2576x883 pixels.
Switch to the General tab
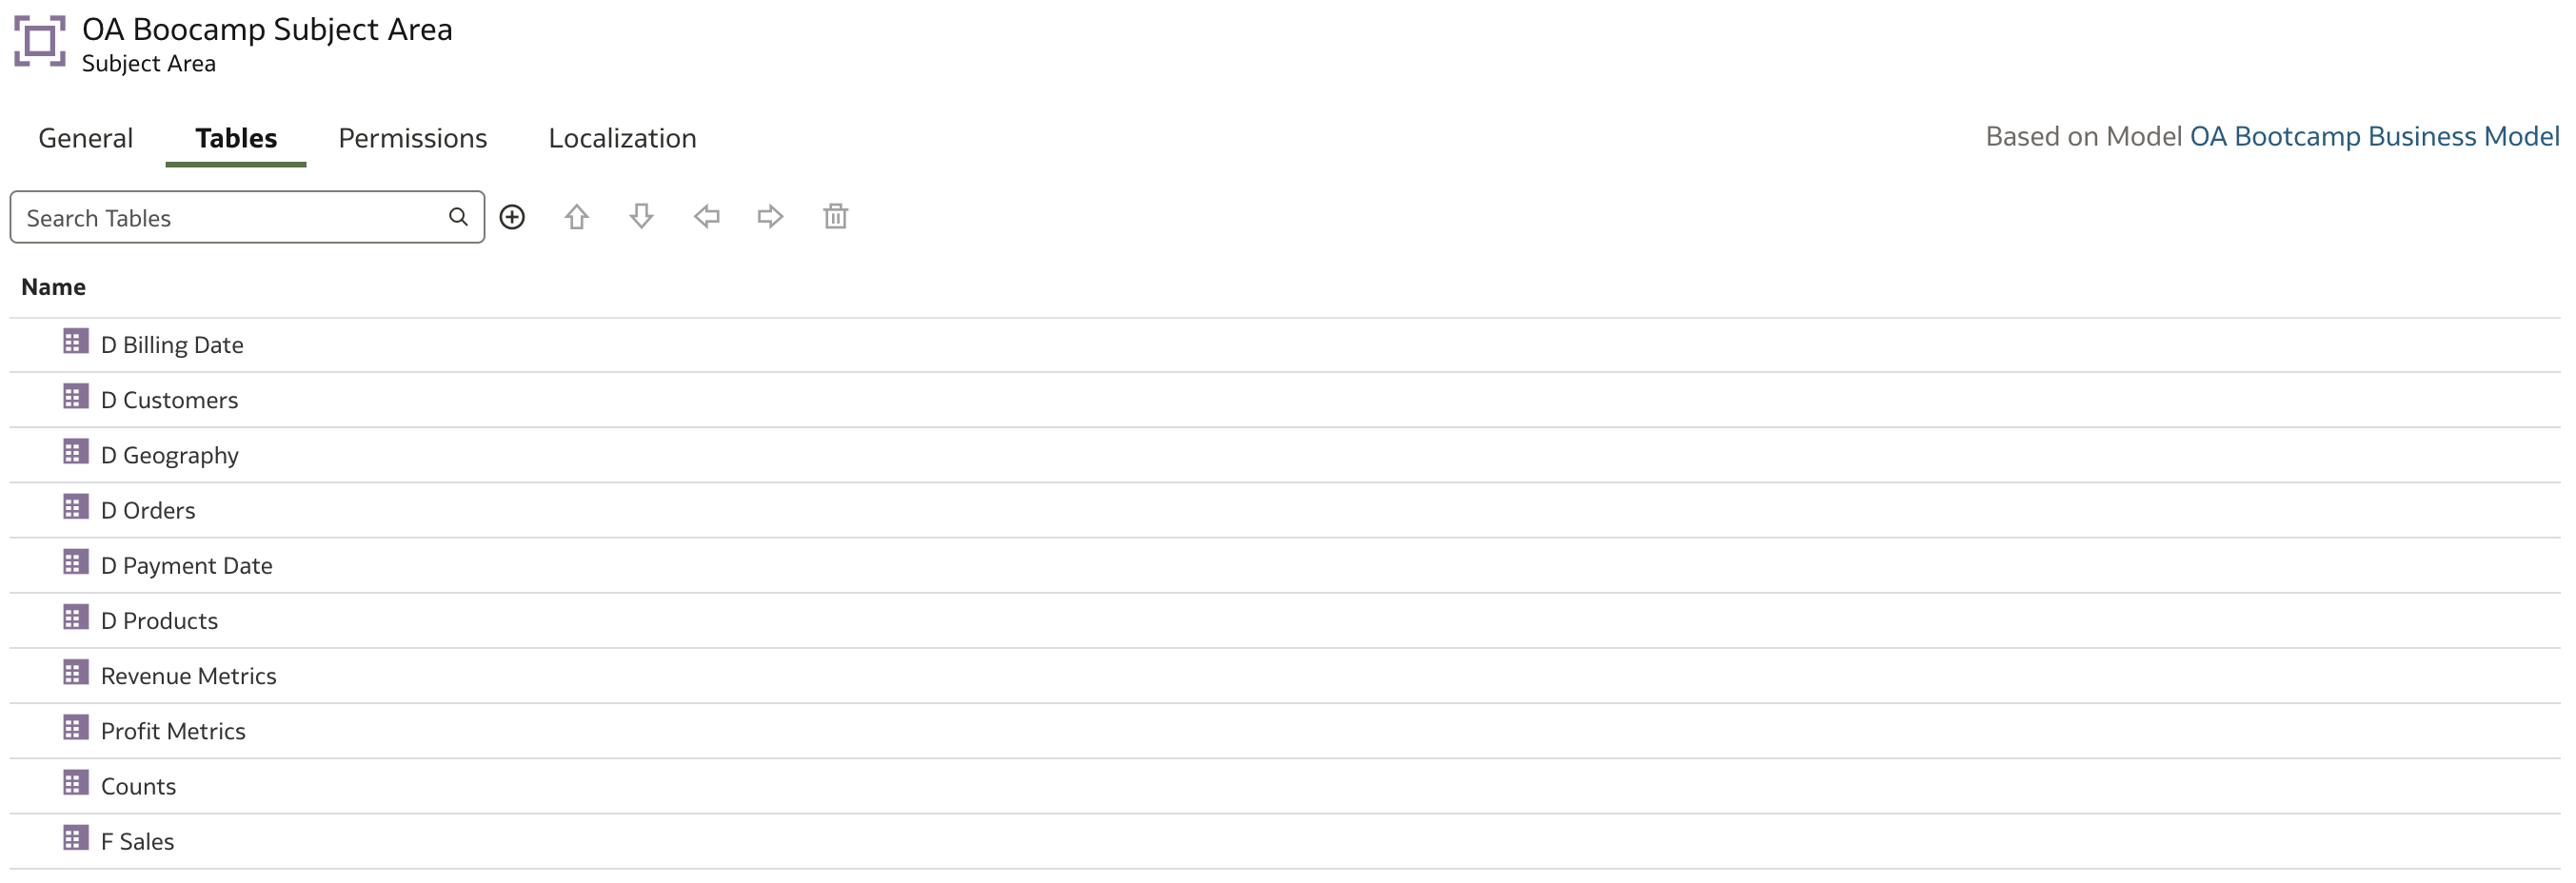86,138
